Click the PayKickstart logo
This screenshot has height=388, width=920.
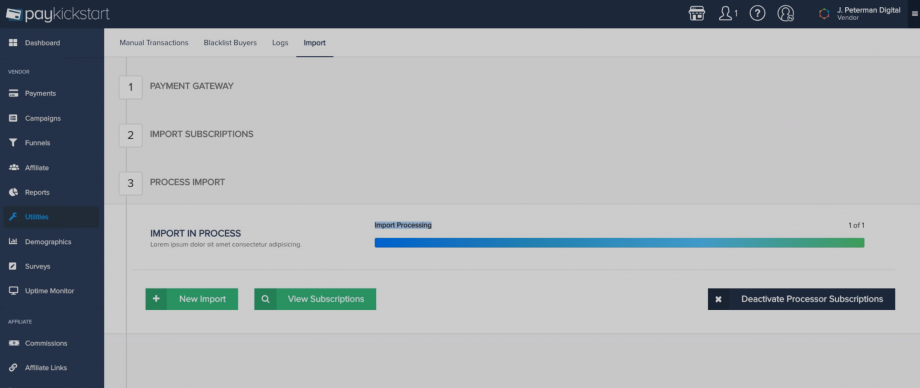[x=58, y=14]
